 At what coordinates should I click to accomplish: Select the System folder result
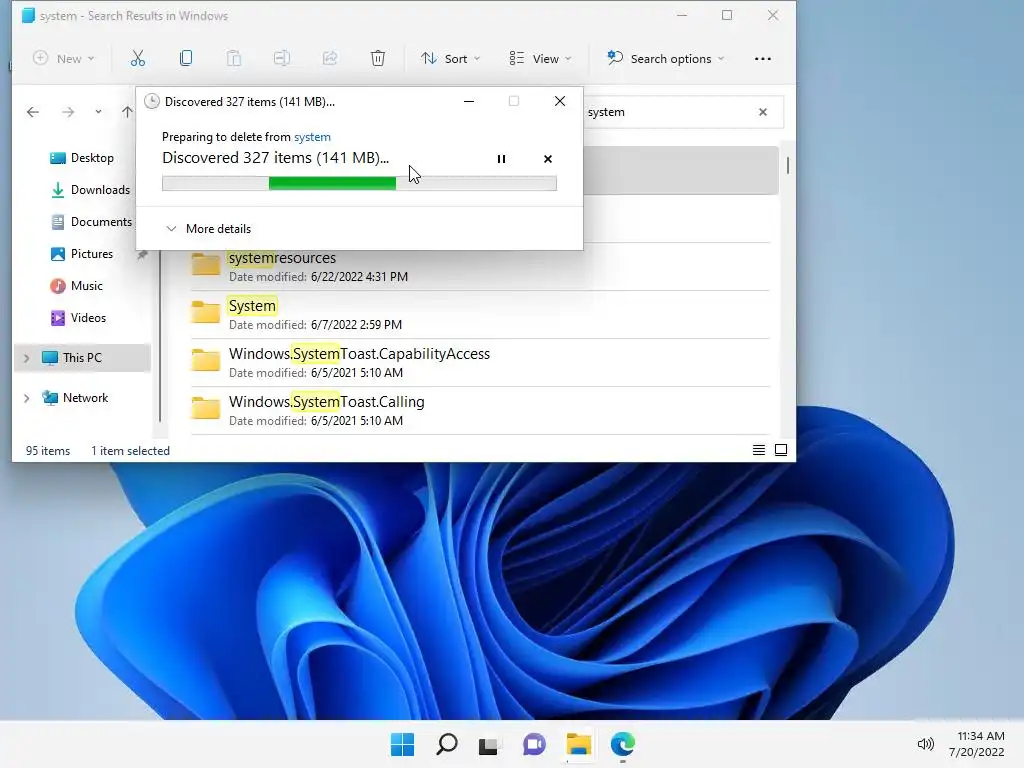[480, 315]
